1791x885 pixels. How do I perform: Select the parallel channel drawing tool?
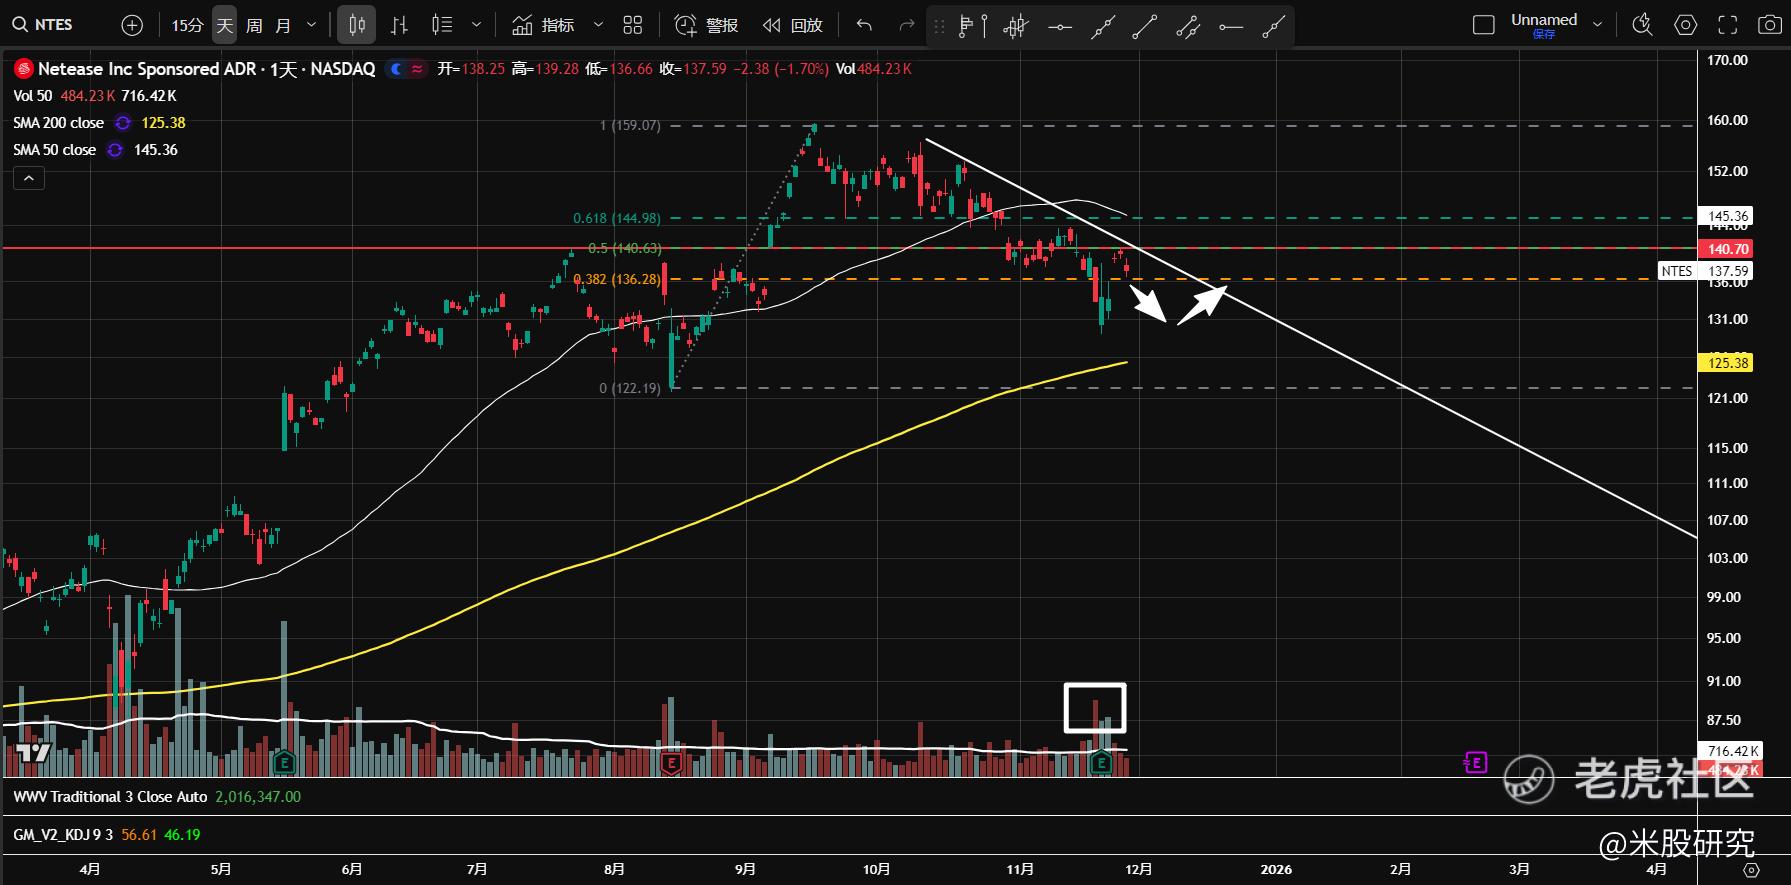click(x=1188, y=27)
